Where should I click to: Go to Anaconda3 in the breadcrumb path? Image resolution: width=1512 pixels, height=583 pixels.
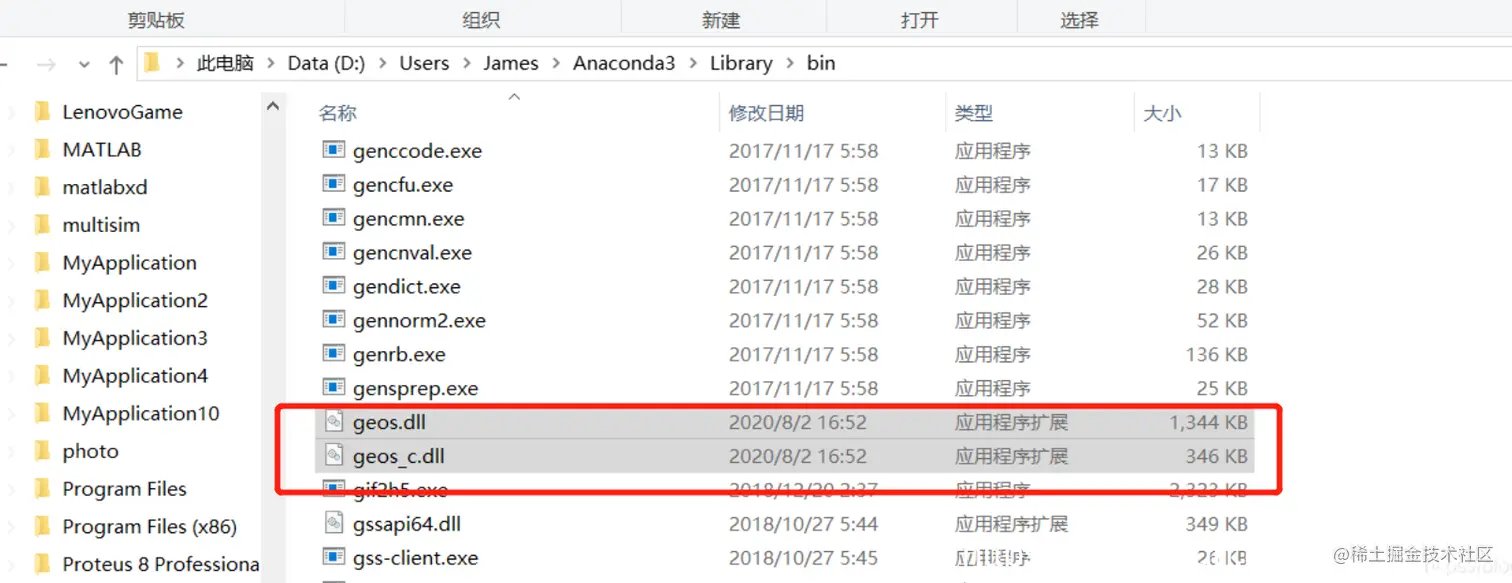point(624,63)
